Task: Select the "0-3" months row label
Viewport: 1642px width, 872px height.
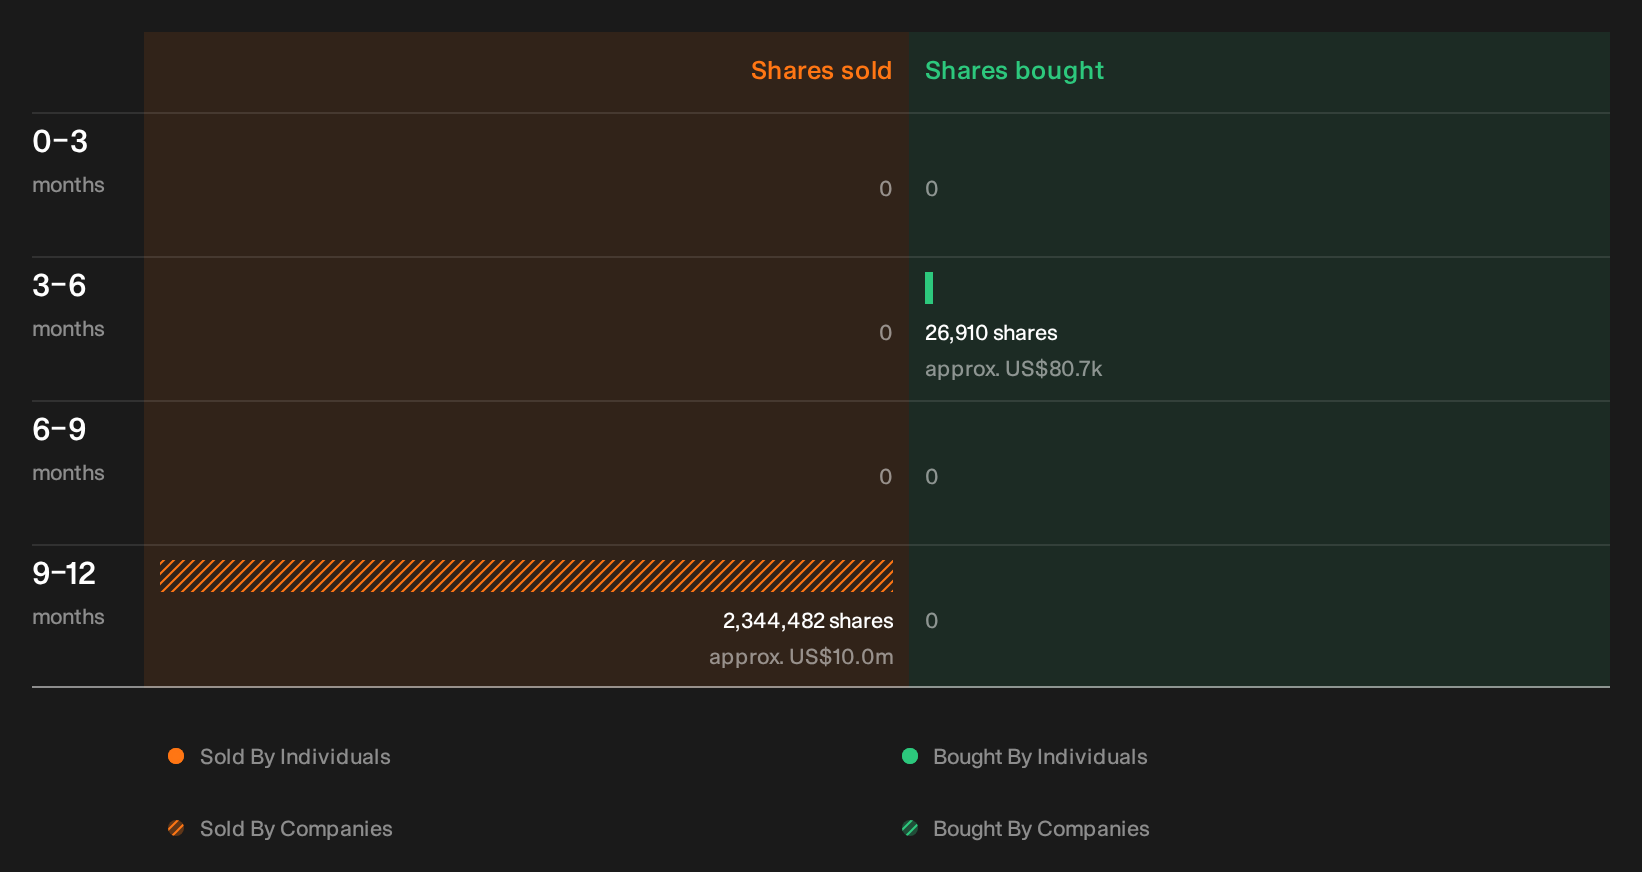Action: pos(60,141)
